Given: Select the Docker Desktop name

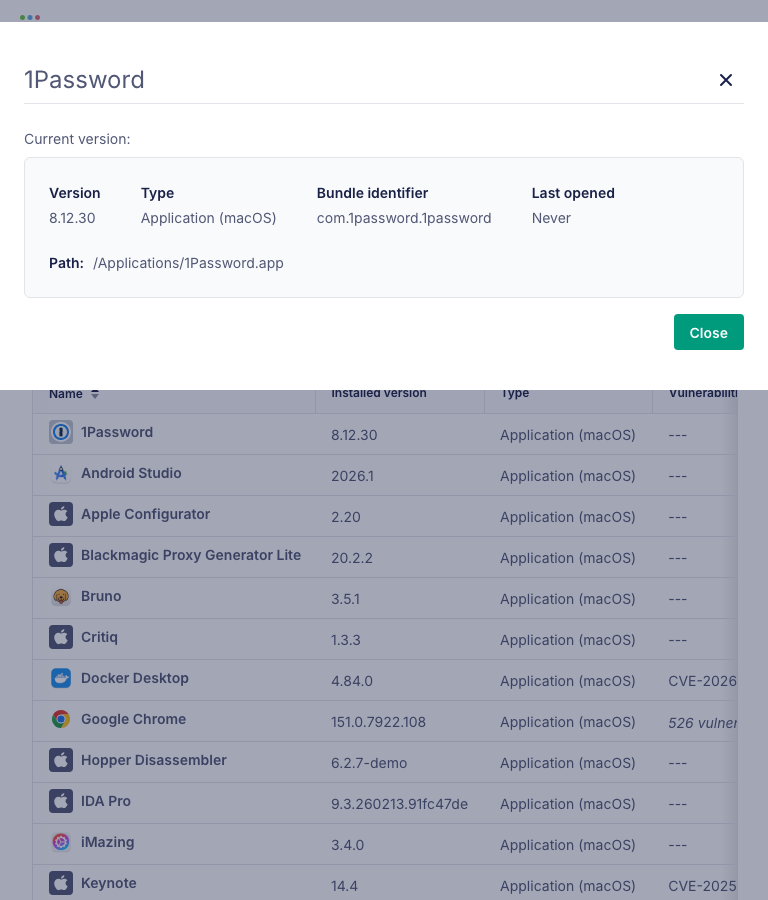Looking at the screenshot, I should click(x=135, y=678).
